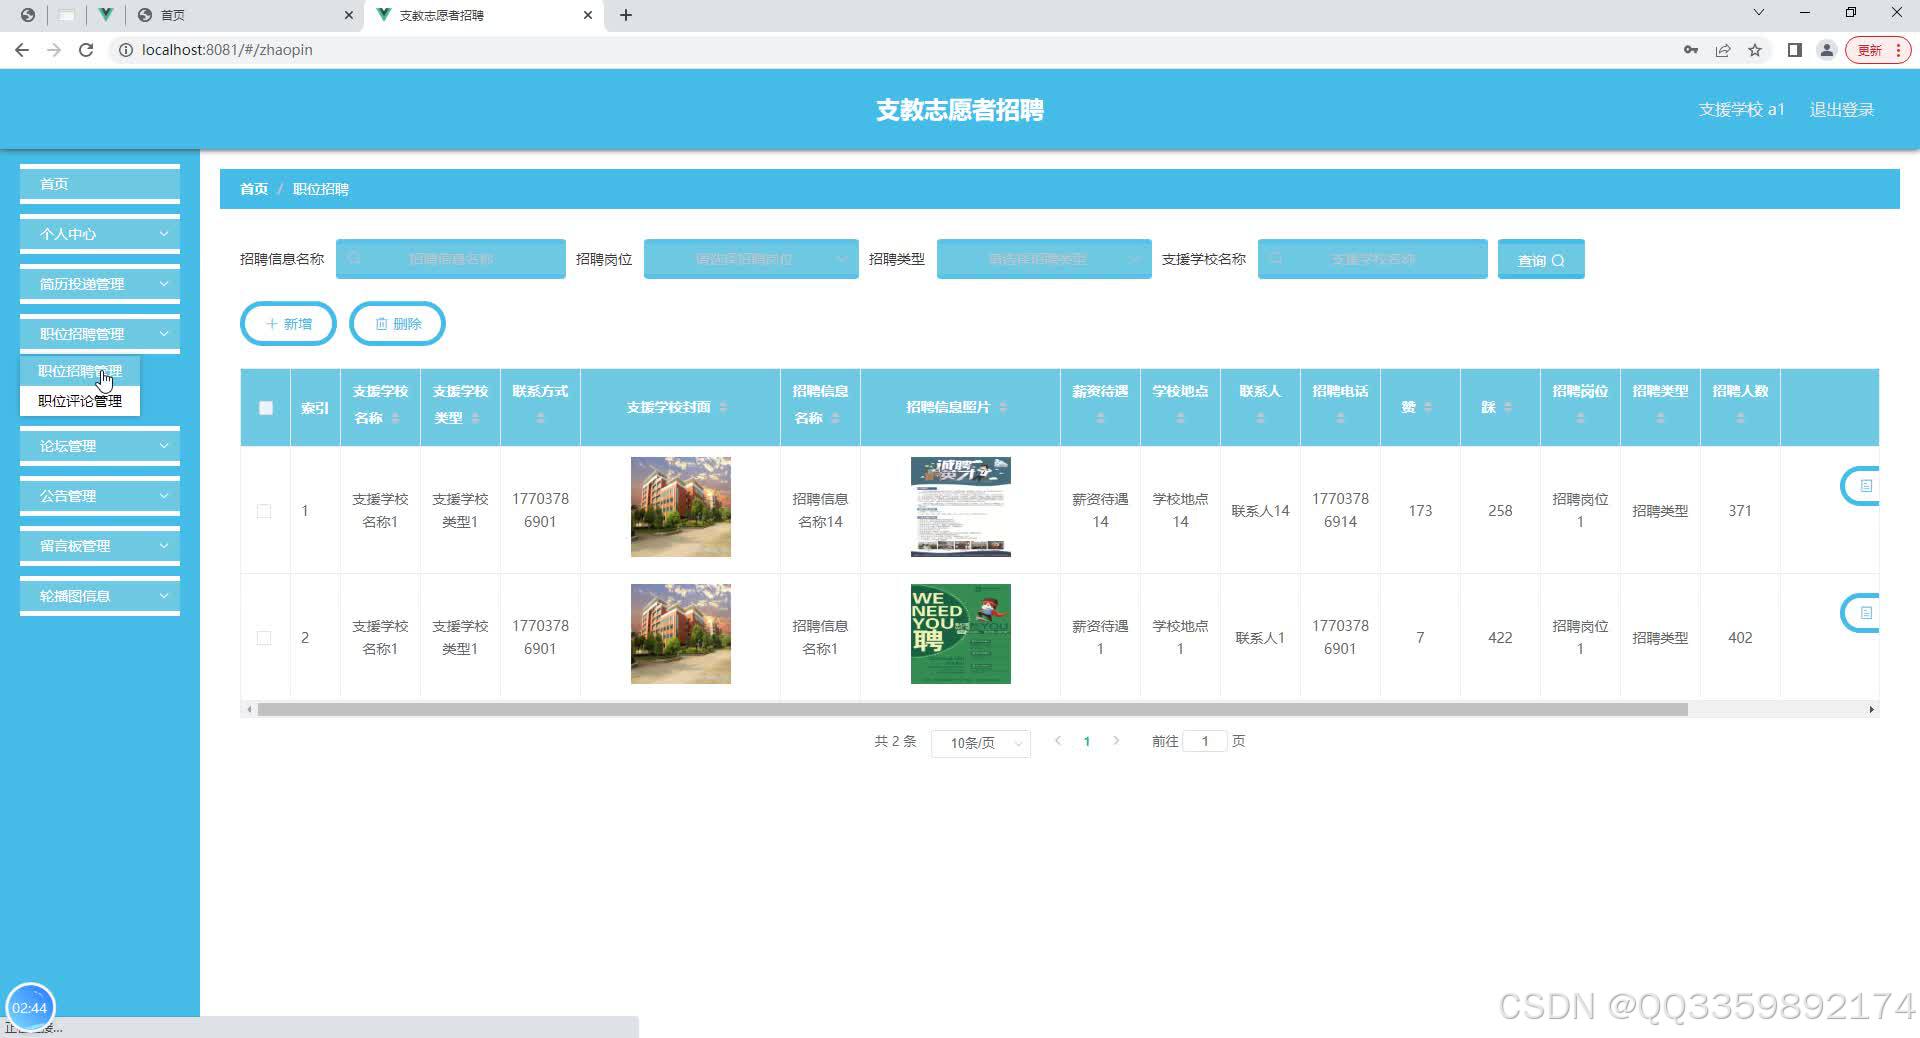Open browser tab search chevron

point(1759,13)
